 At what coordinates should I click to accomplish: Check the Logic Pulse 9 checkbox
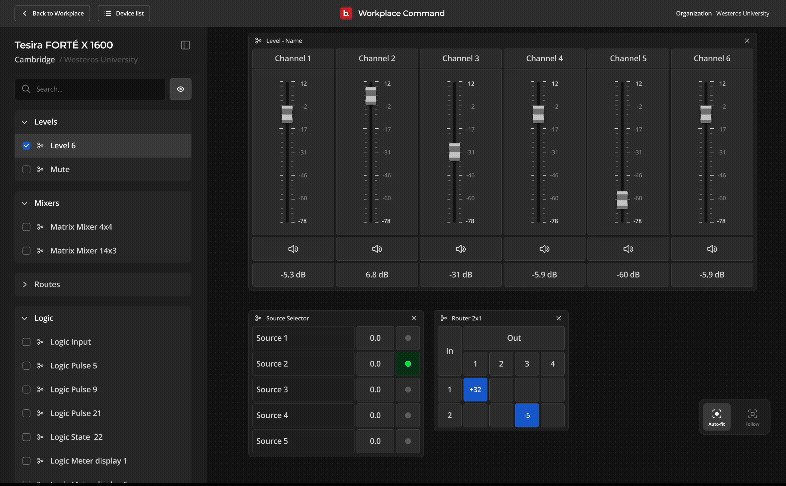pos(27,389)
